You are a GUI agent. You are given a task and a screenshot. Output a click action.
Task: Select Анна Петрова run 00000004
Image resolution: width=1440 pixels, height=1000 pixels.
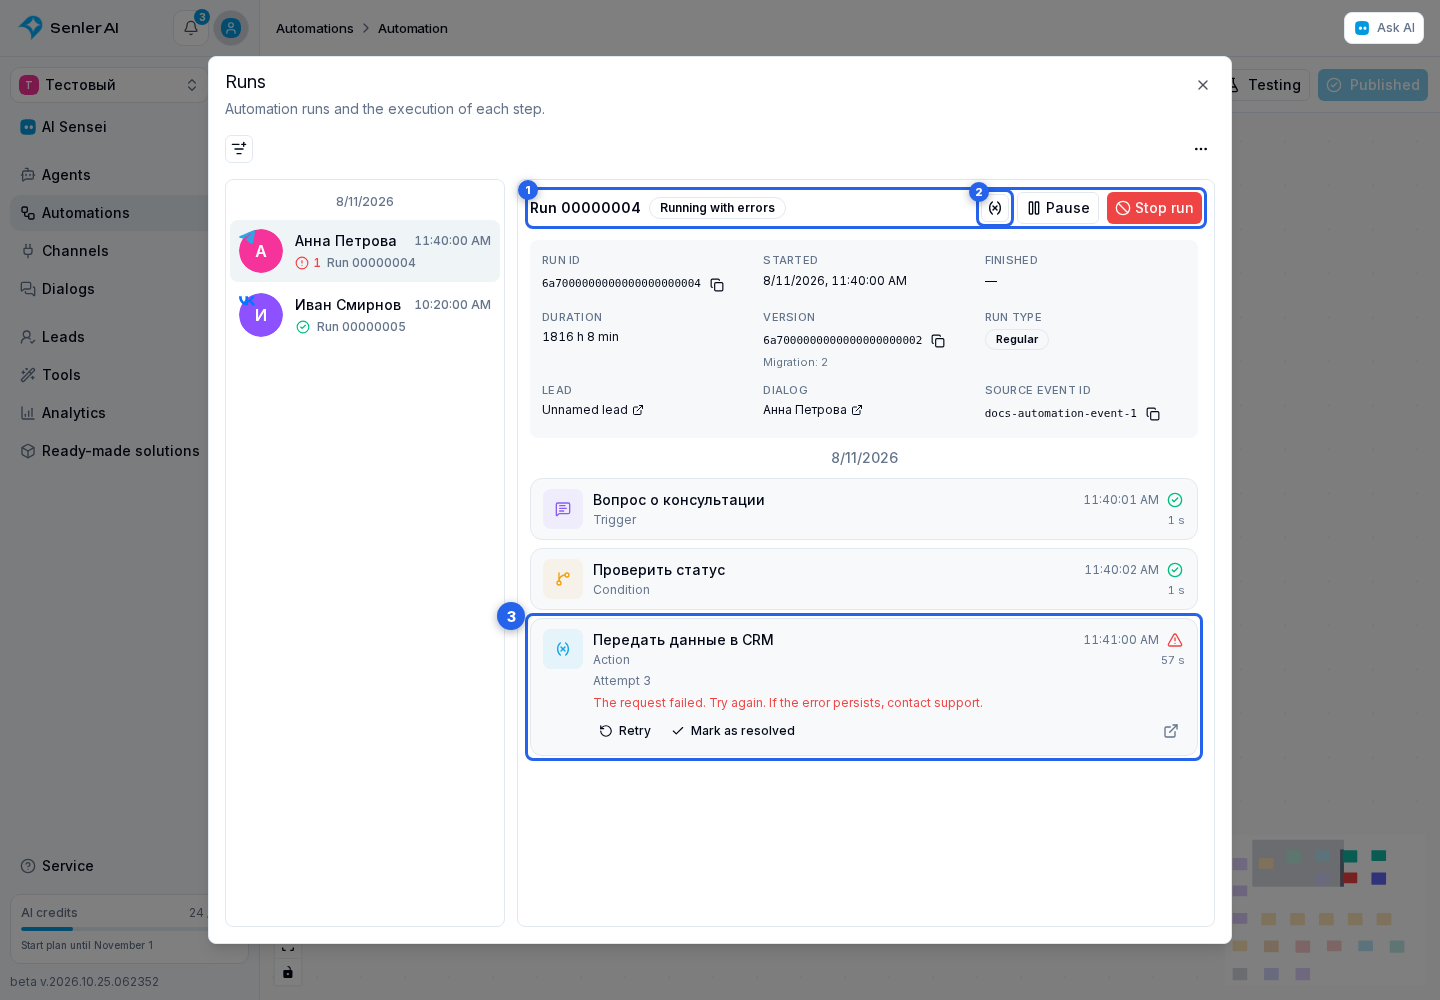coord(365,251)
